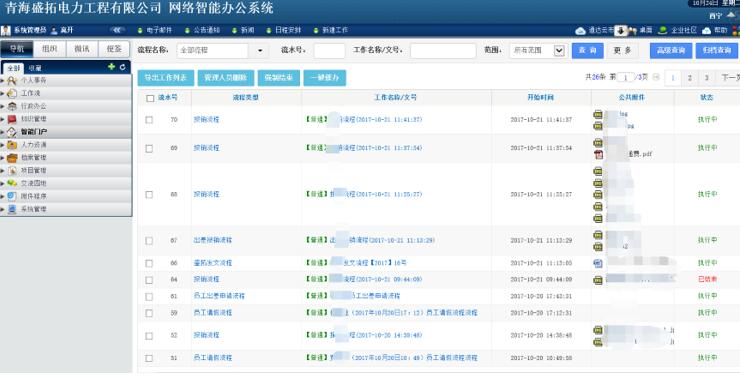Open the 流程名称 dropdown arrow
The width and height of the screenshot is (740, 376).
coord(260,50)
